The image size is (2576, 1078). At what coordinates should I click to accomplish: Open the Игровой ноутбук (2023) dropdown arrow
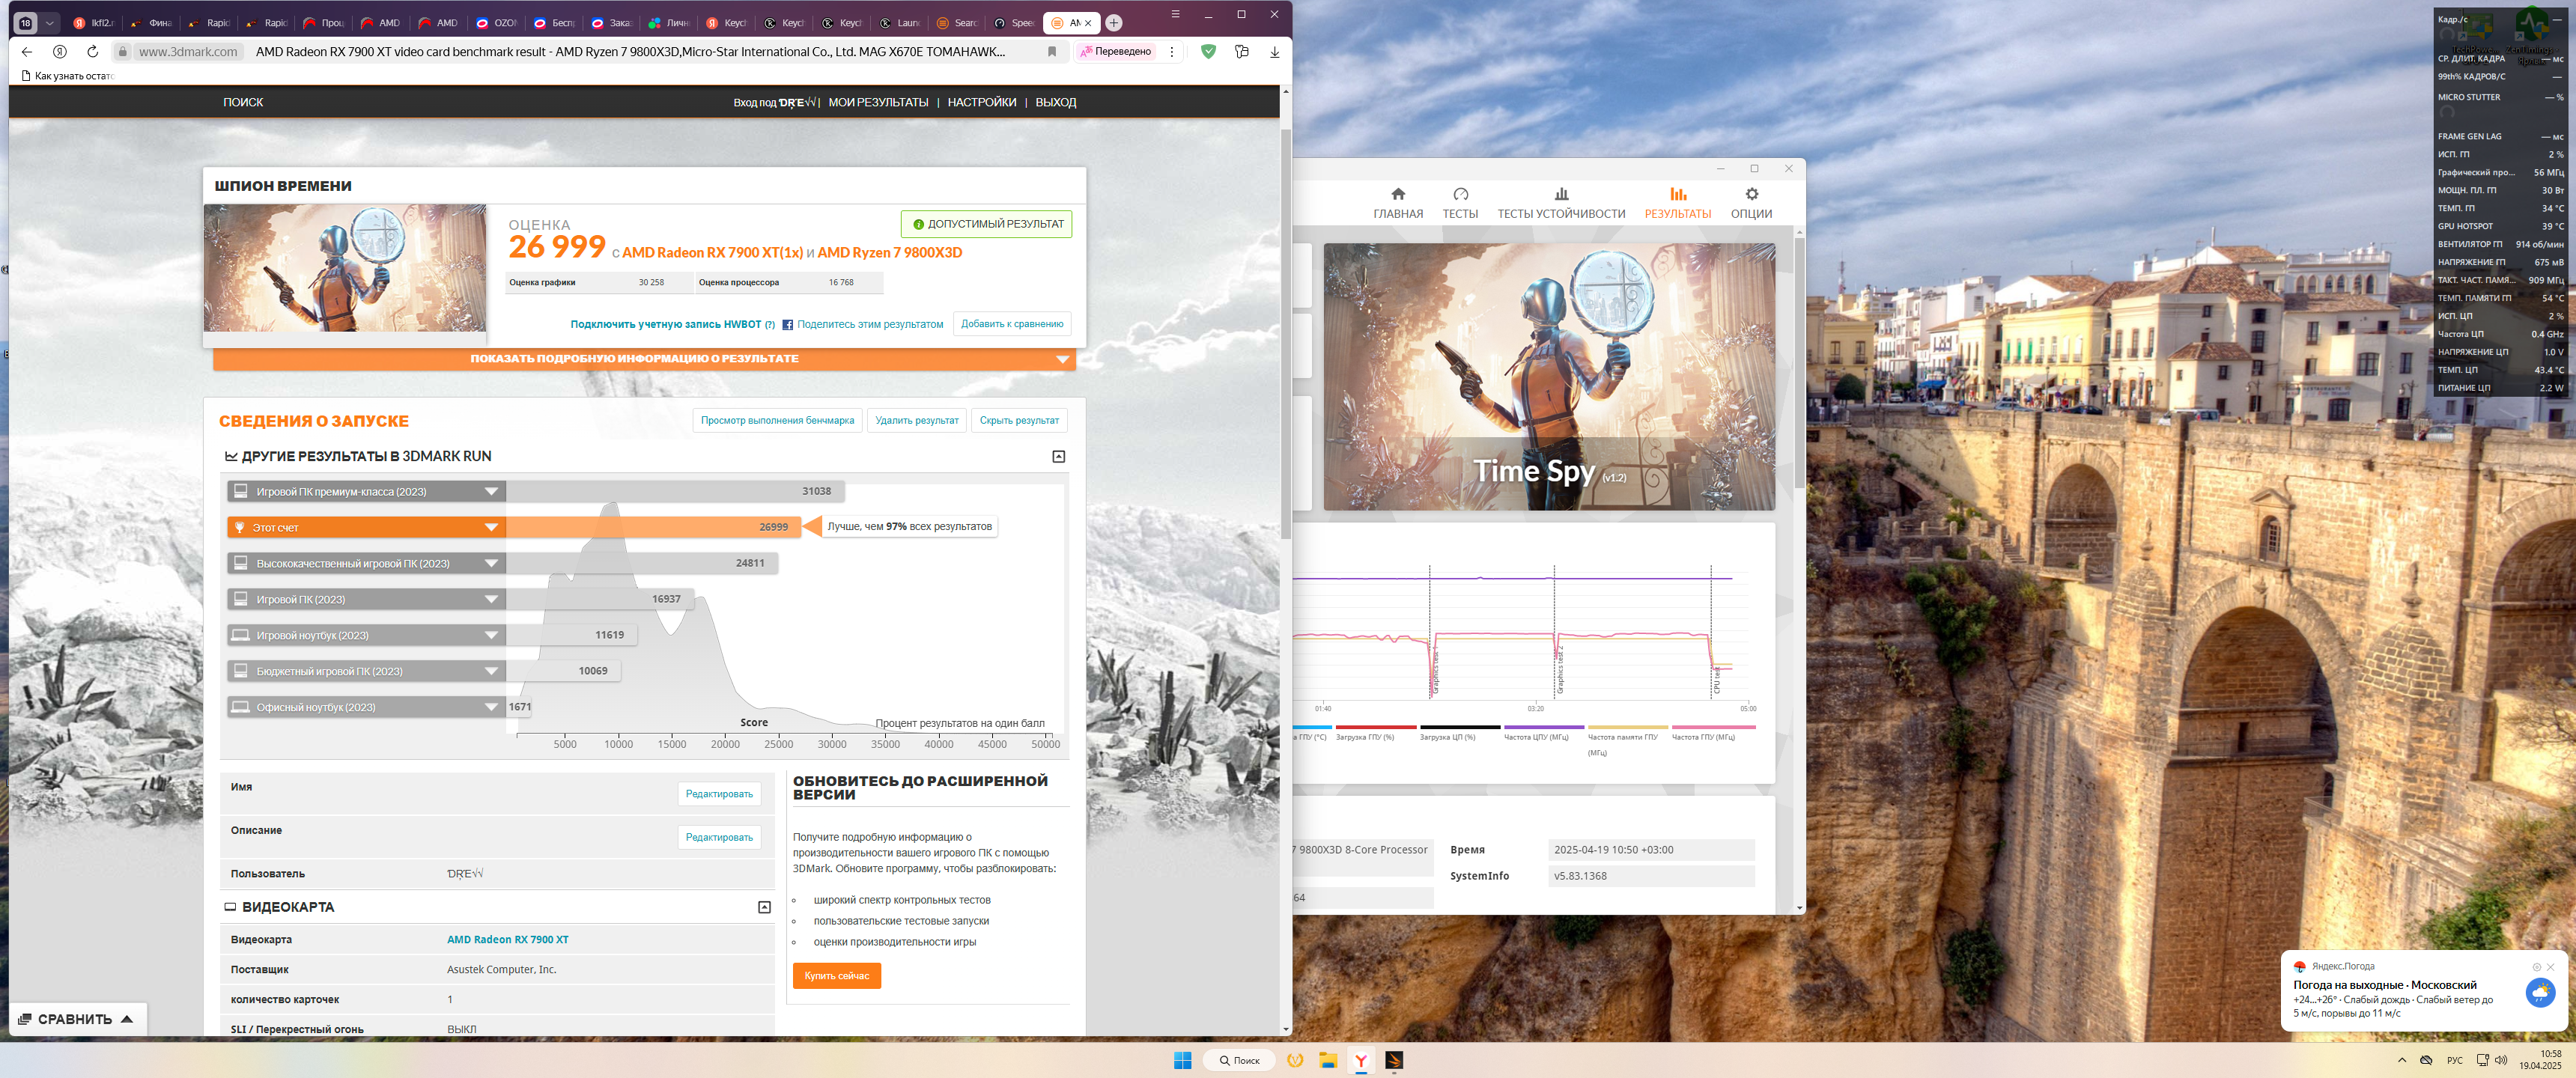(491, 636)
